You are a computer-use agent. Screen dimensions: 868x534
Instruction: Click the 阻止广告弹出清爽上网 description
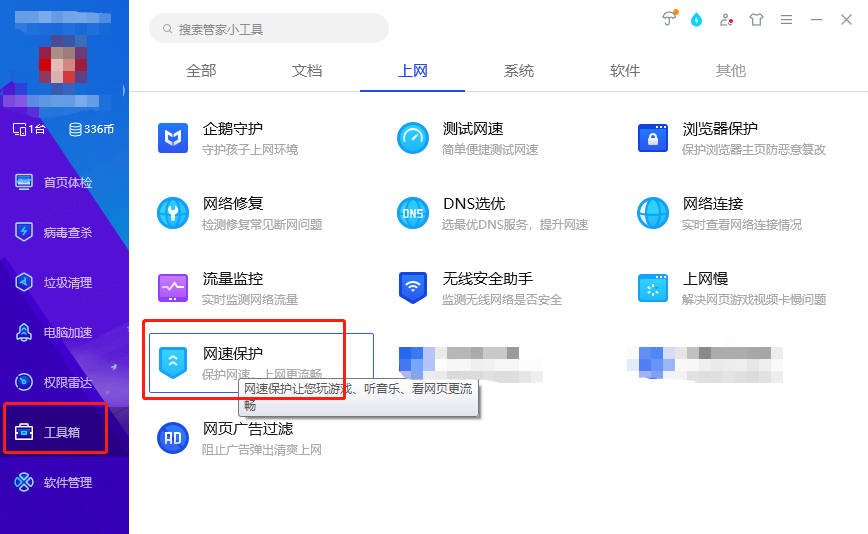(262, 449)
